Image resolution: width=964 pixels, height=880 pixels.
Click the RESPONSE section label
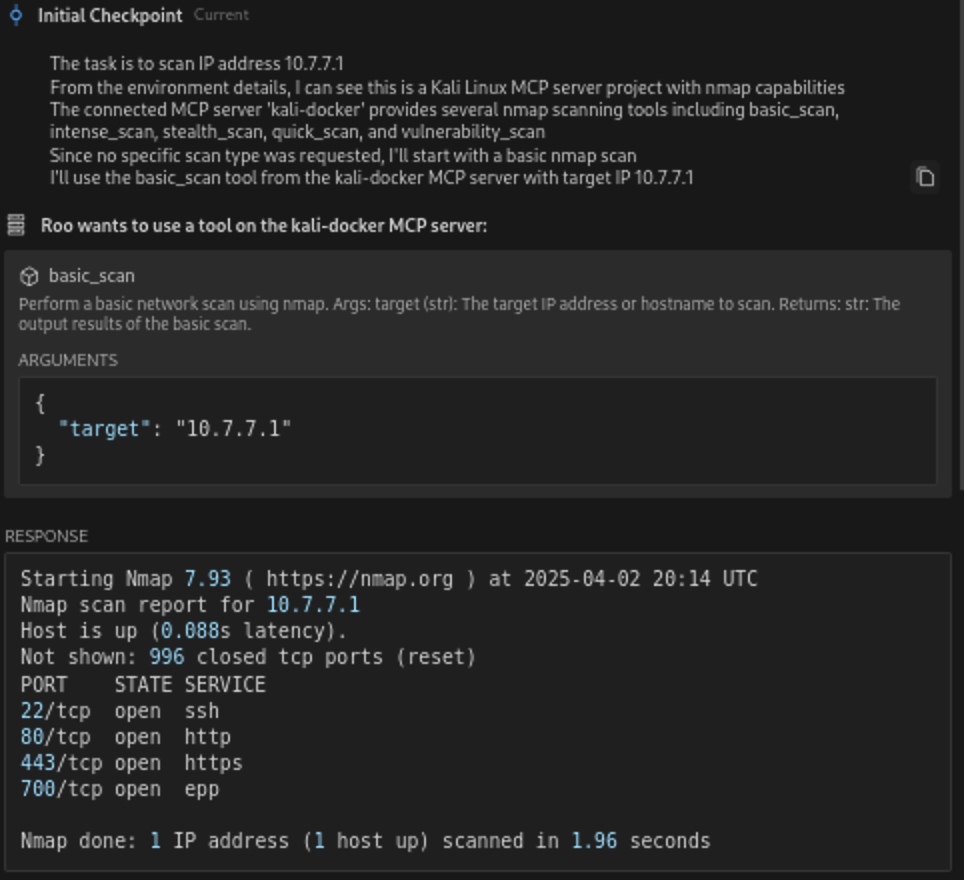click(x=47, y=536)
